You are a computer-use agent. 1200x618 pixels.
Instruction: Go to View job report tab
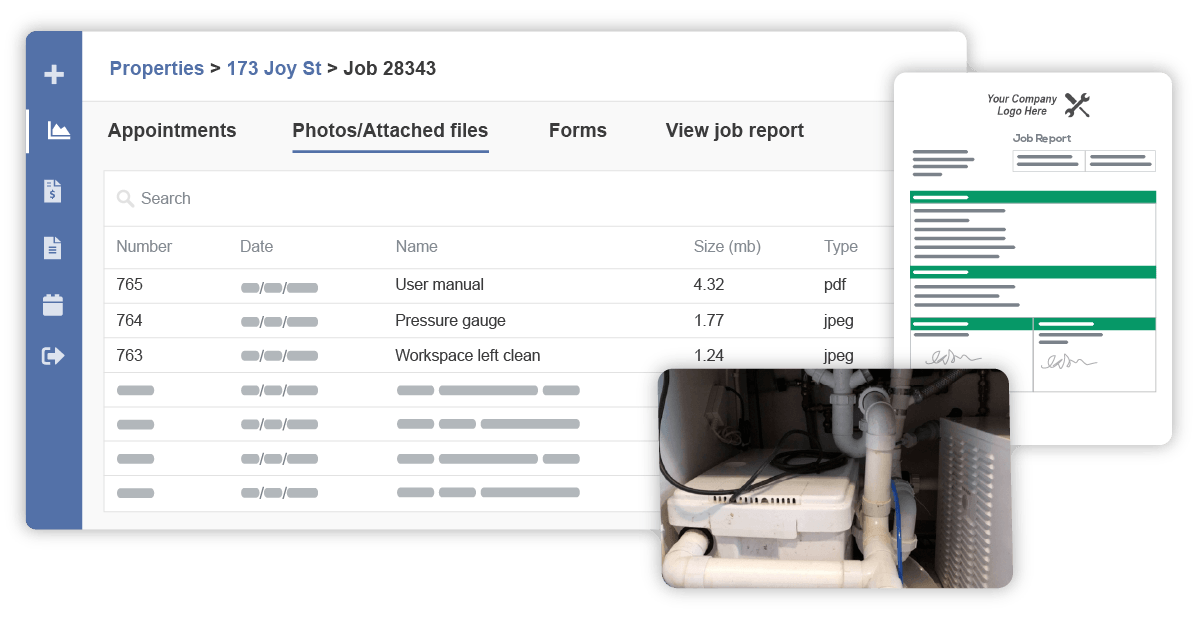734,131
